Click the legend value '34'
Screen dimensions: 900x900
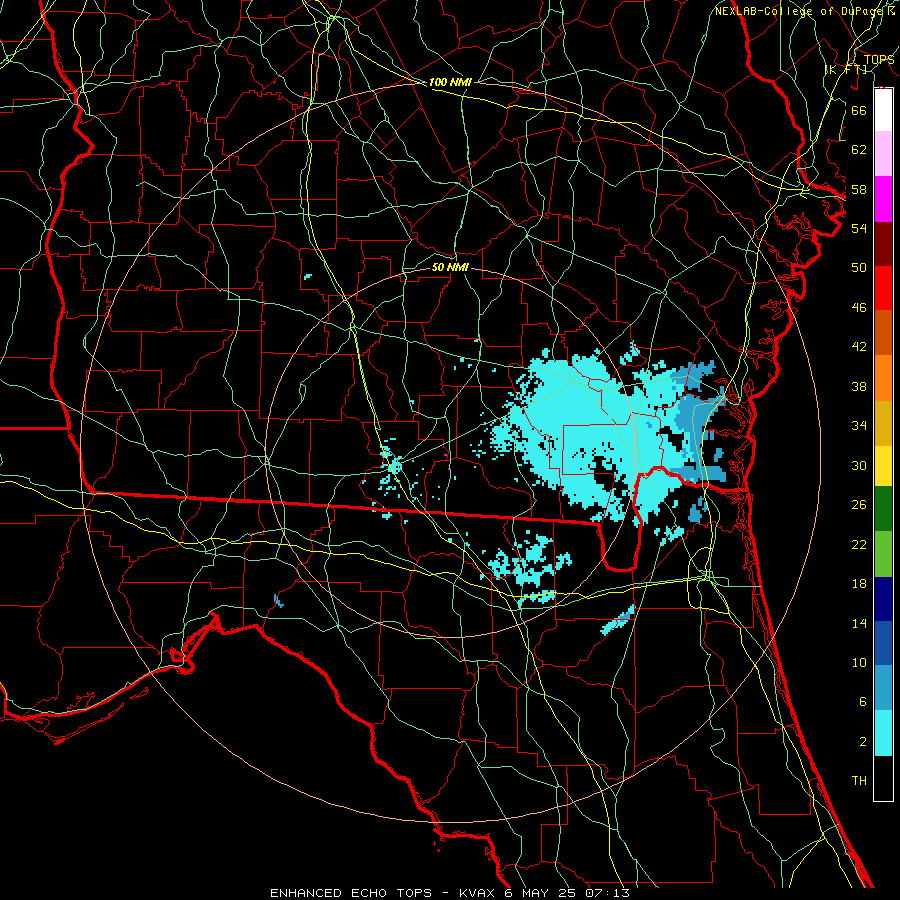859,426
